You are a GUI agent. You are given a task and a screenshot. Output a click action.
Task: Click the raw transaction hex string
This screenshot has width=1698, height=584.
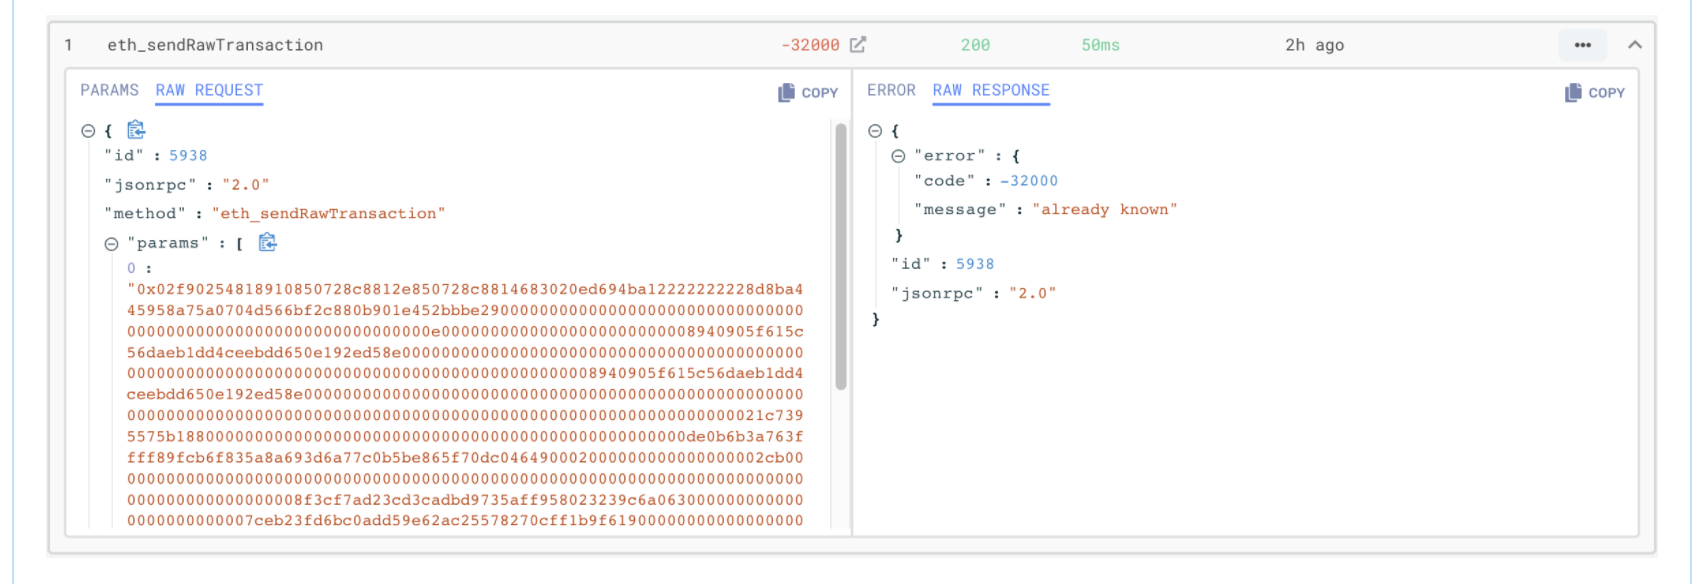point(465,405)
